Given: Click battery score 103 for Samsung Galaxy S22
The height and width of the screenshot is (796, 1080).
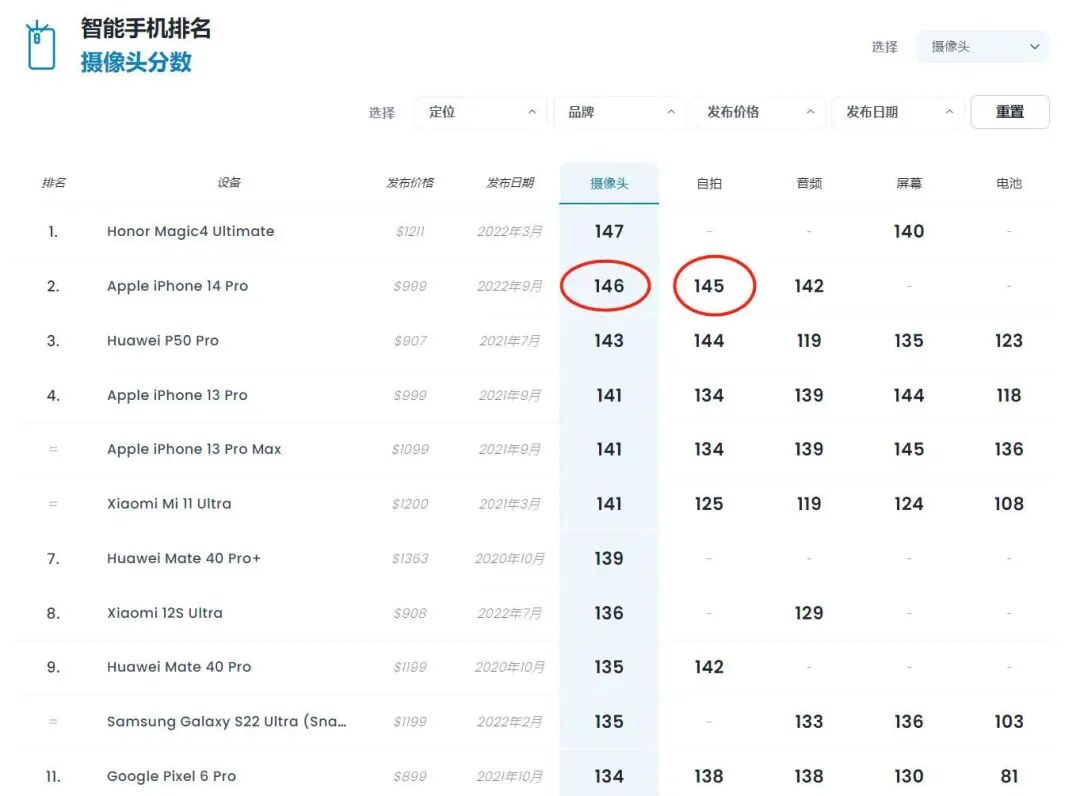Looking at the screenshot, I should pos(1008,722).
